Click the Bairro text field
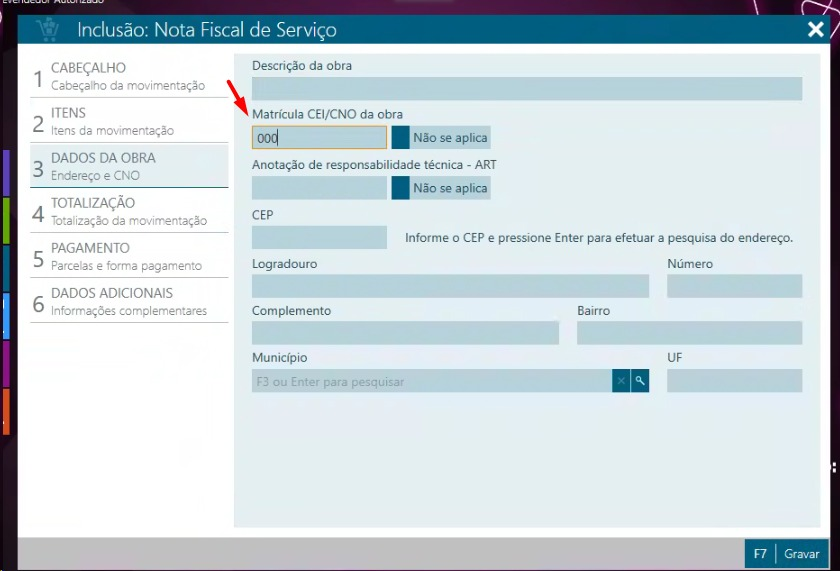The height and width of the screenshot is (571, 840). click(689, 333)
